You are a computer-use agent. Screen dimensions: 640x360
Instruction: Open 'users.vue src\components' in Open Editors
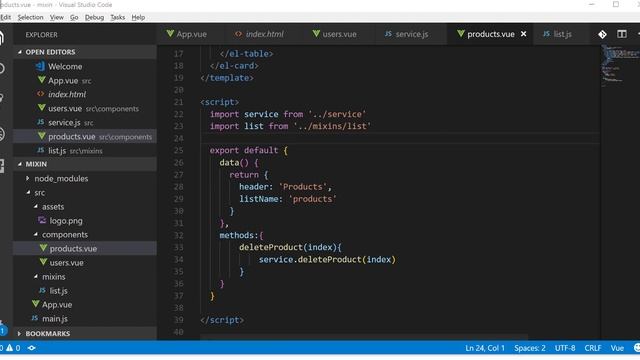pos(85,108)
